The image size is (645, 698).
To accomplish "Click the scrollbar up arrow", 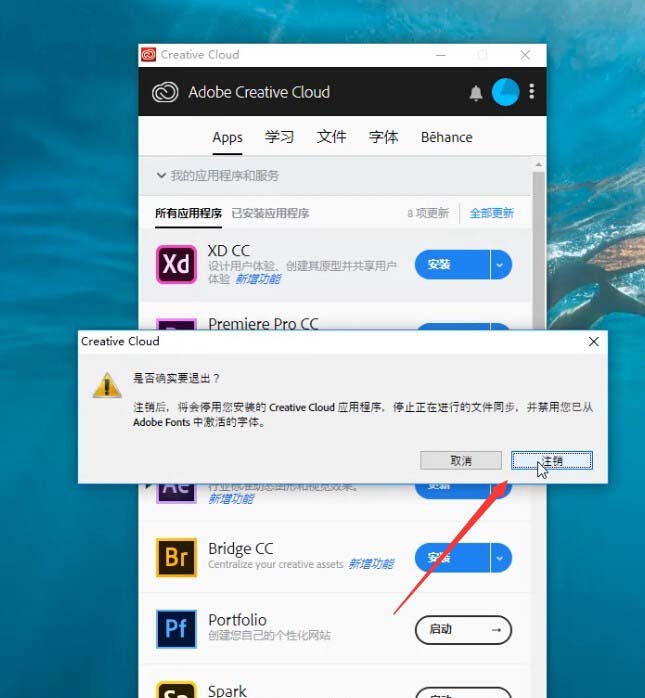I will (539, 165).
